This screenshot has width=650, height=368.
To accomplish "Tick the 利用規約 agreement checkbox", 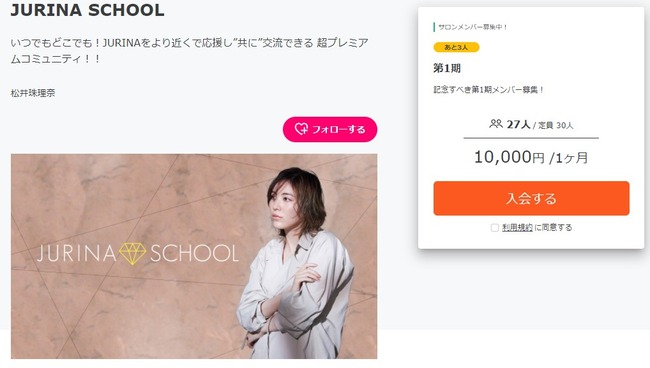I will (495, 228).
